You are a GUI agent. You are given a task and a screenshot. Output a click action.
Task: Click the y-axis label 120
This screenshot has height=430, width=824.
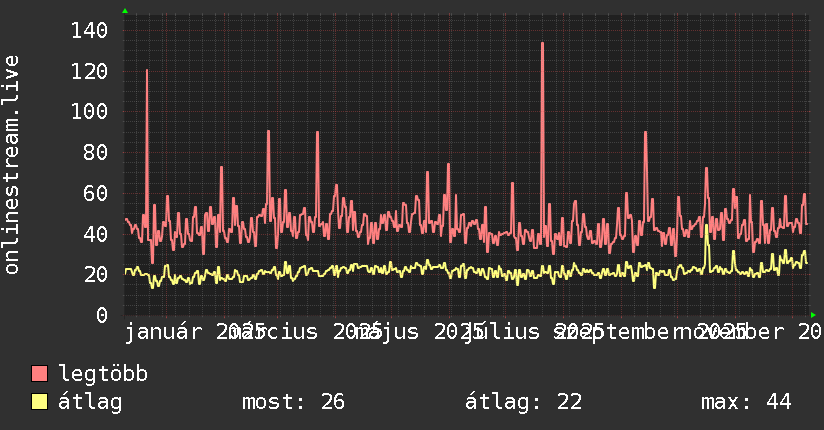tap(90, 71)
